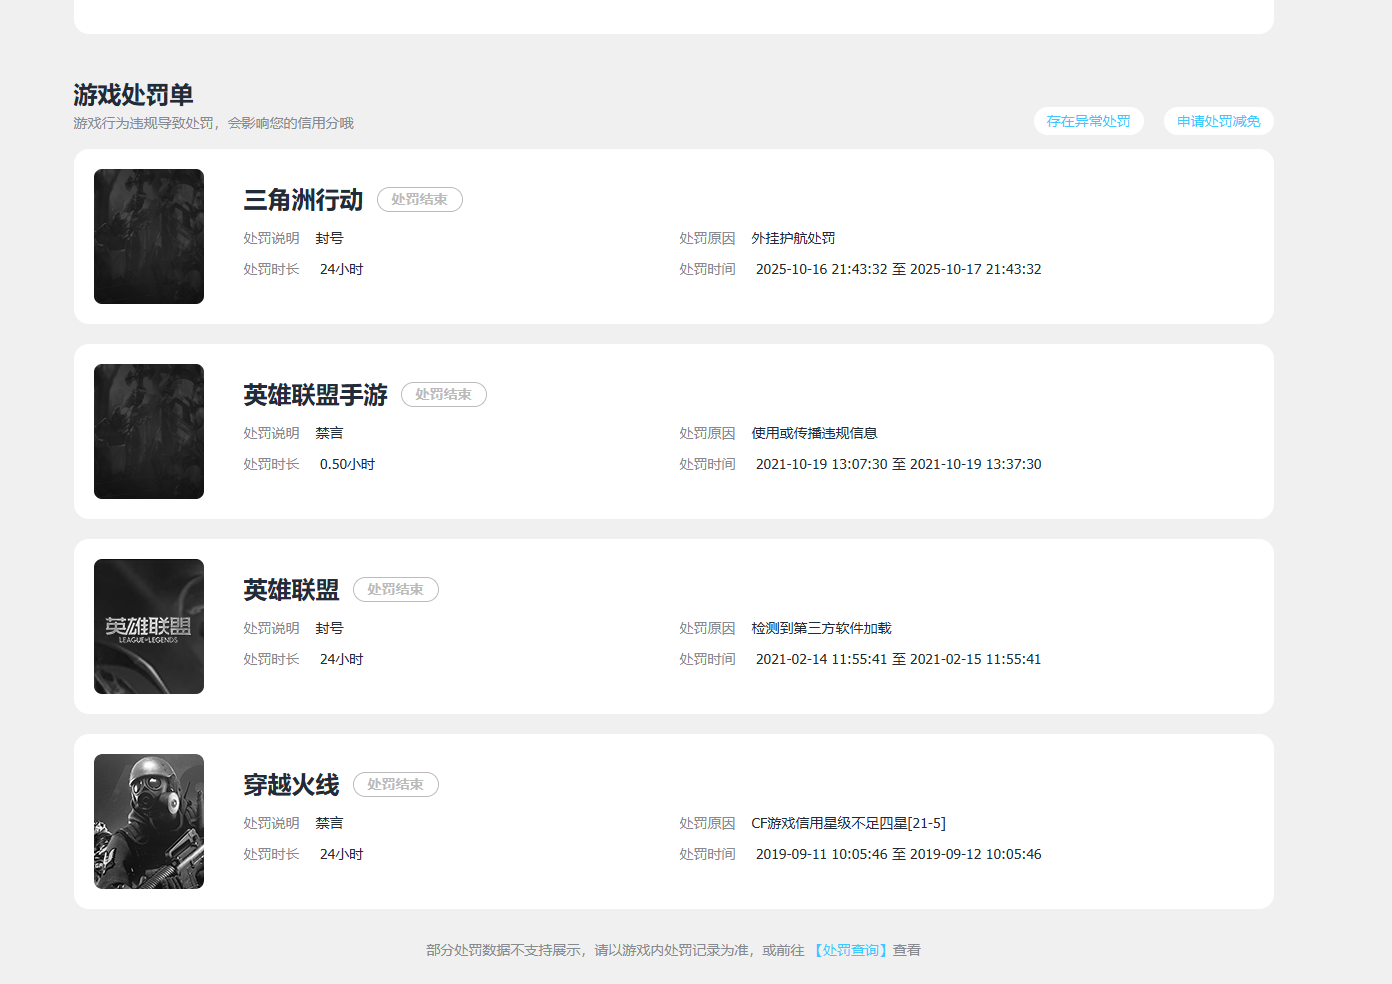Open the 三角洲行动 game cover thumbnail
The image size is (1392, 984).
click(149, 236)
